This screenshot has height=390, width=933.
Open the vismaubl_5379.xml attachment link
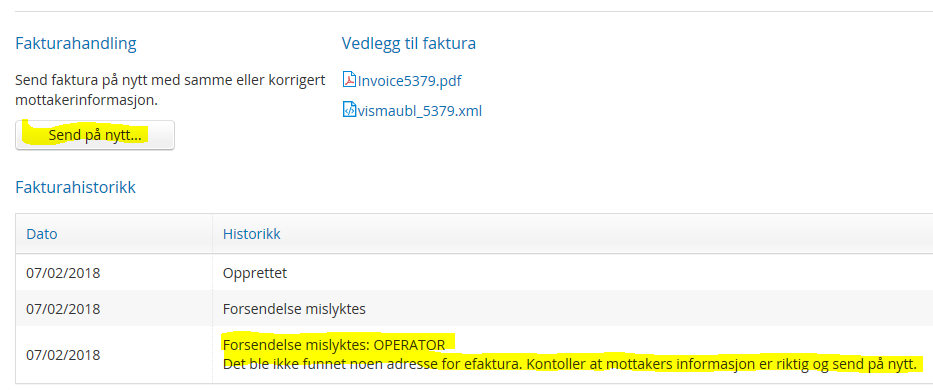pos(419,111)
